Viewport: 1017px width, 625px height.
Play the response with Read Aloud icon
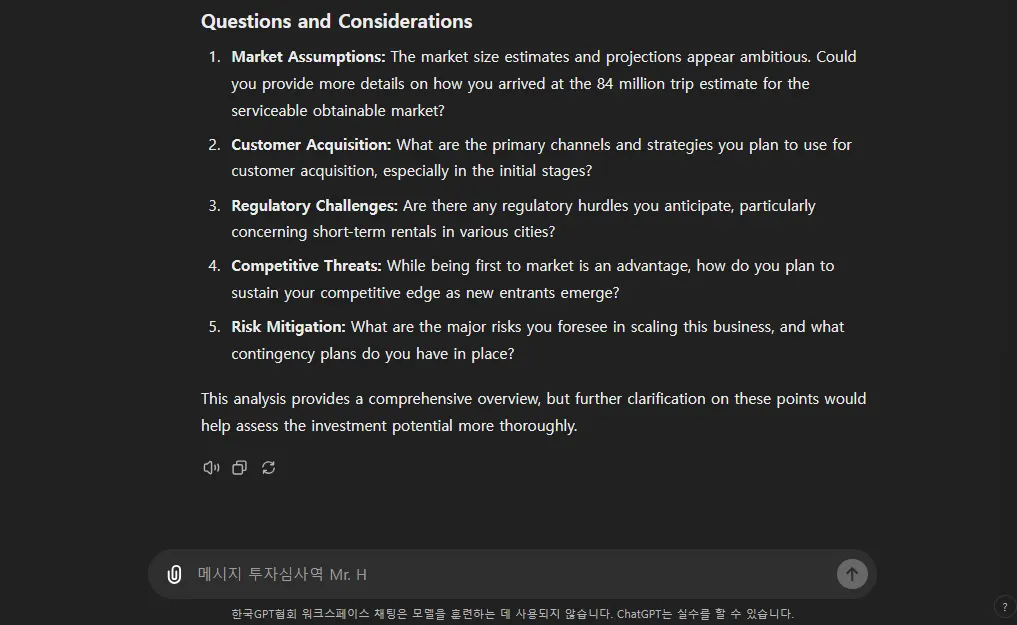211,468
